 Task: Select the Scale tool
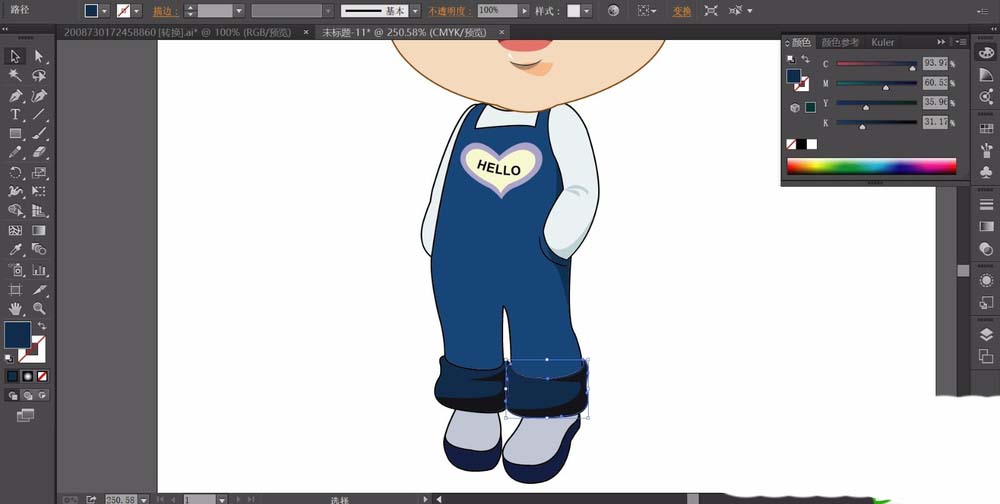39,172
